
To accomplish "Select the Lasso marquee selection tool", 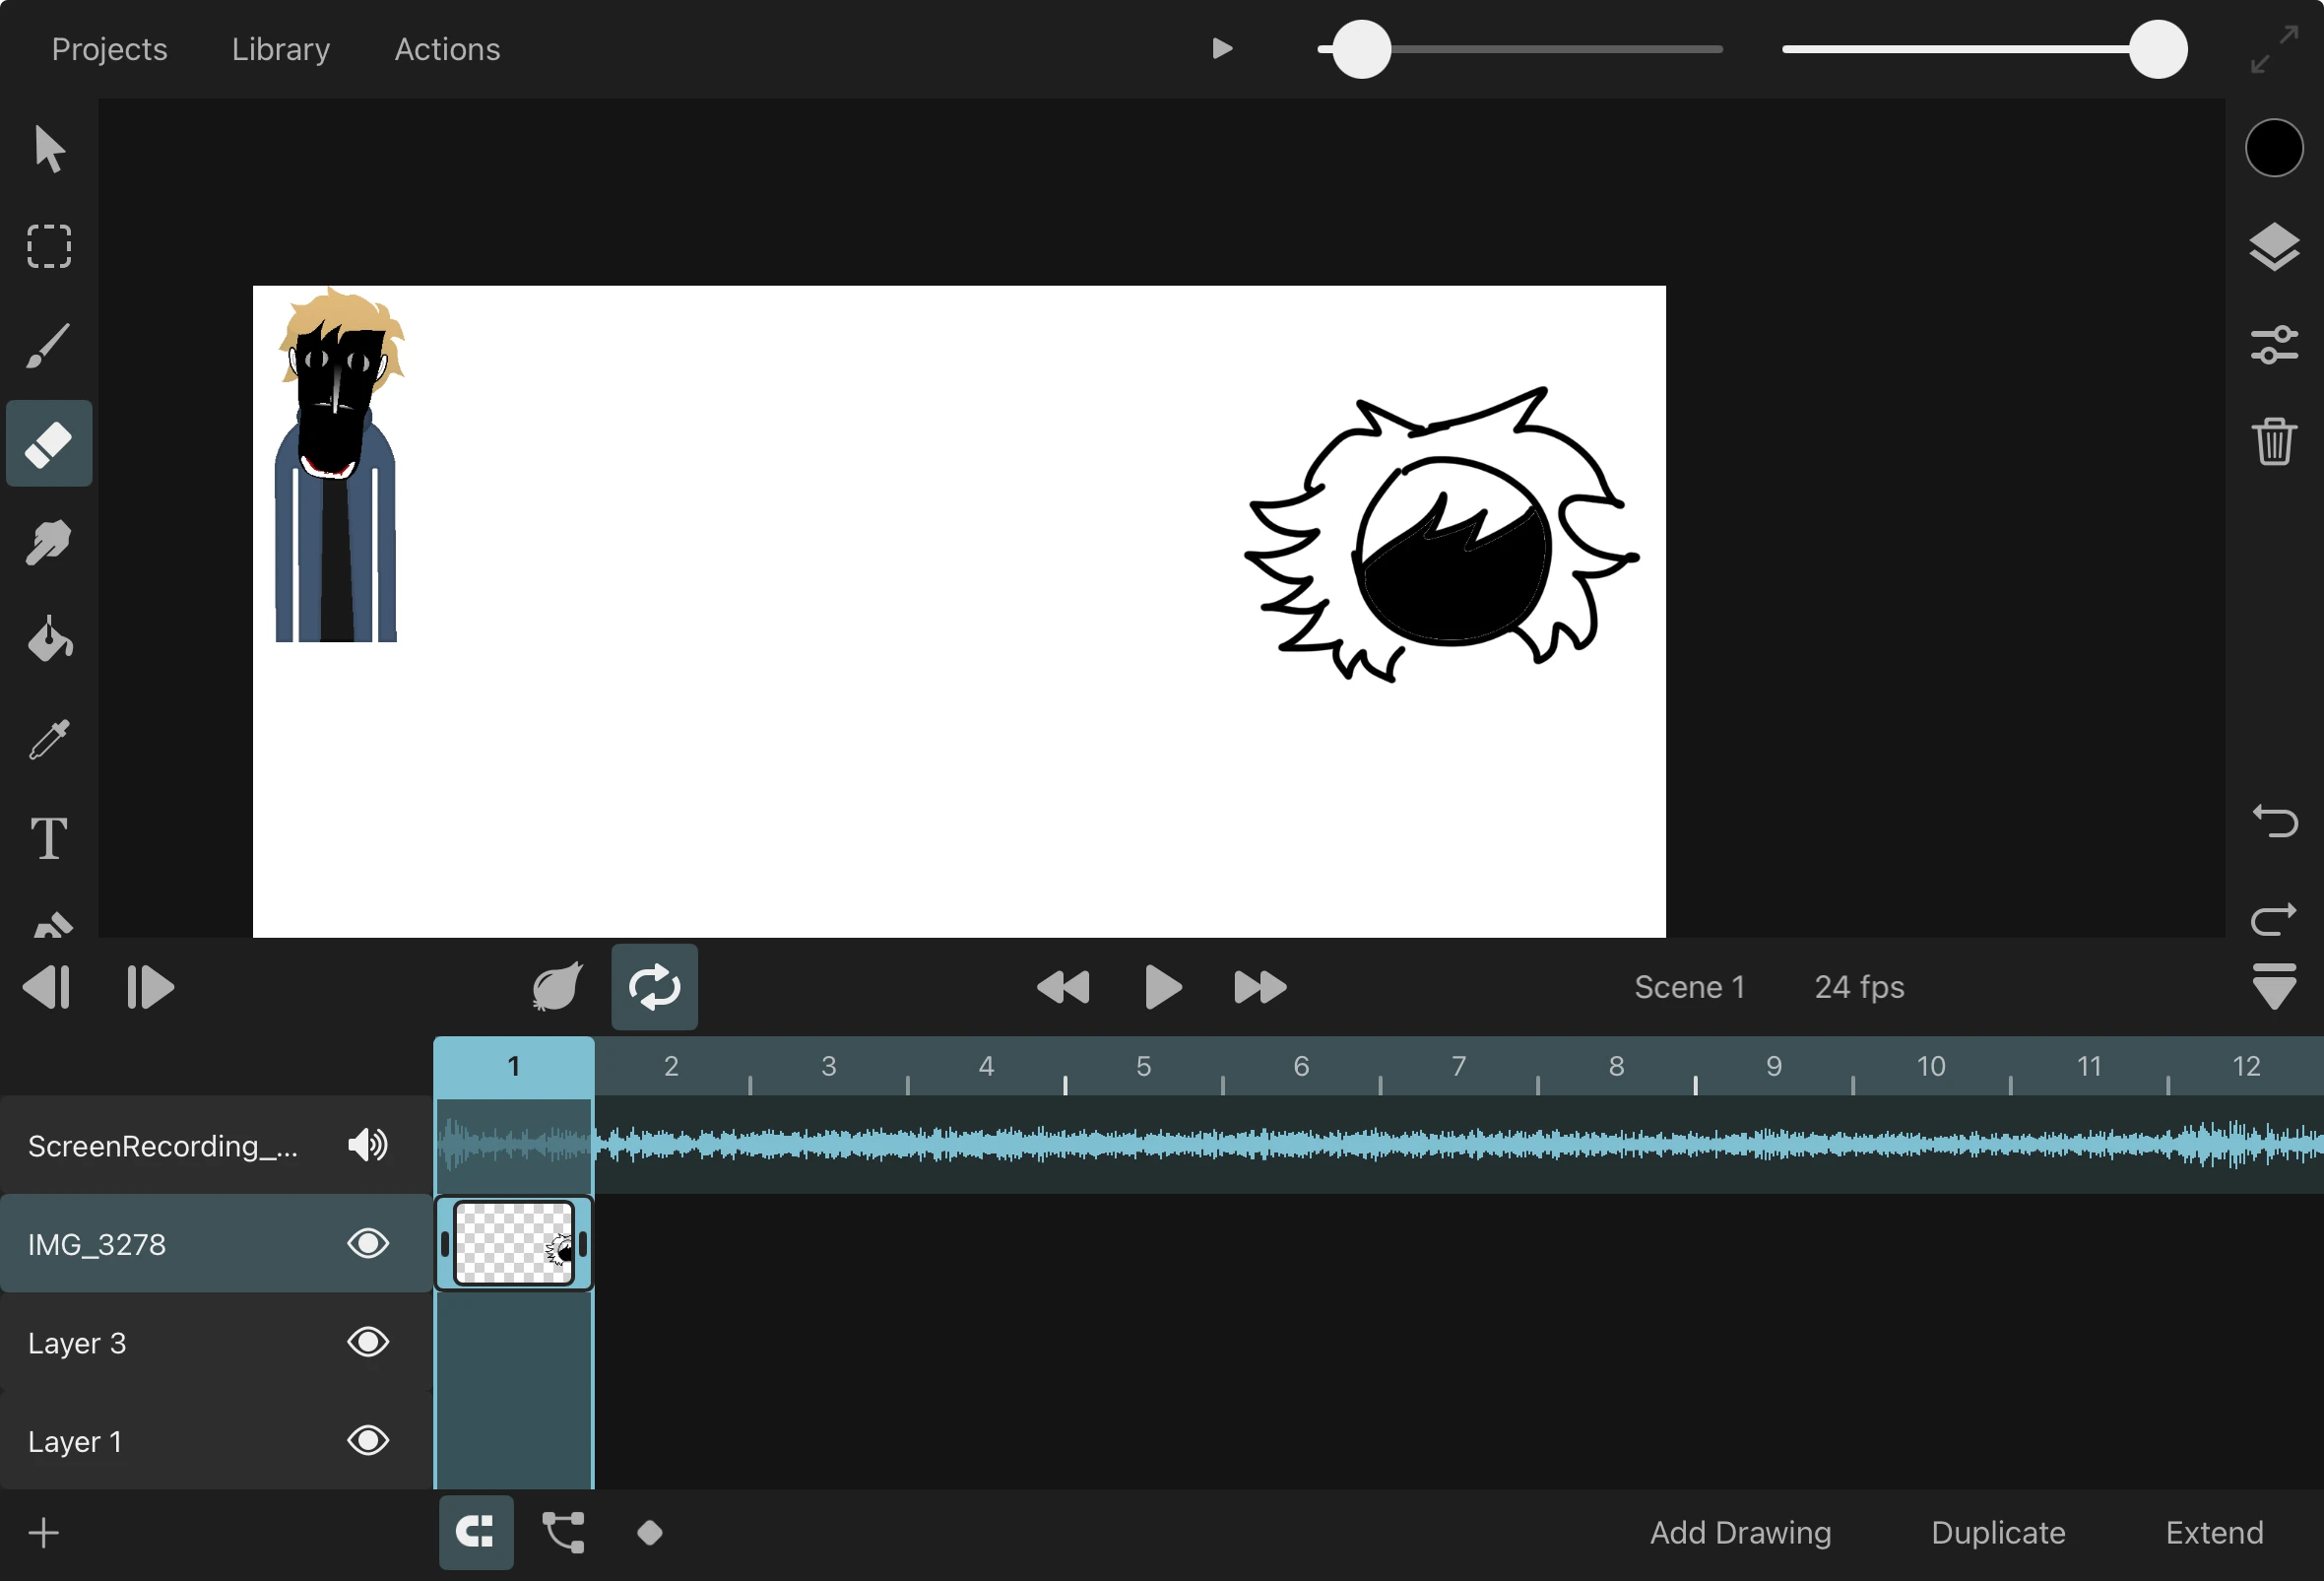I will 48,246.
